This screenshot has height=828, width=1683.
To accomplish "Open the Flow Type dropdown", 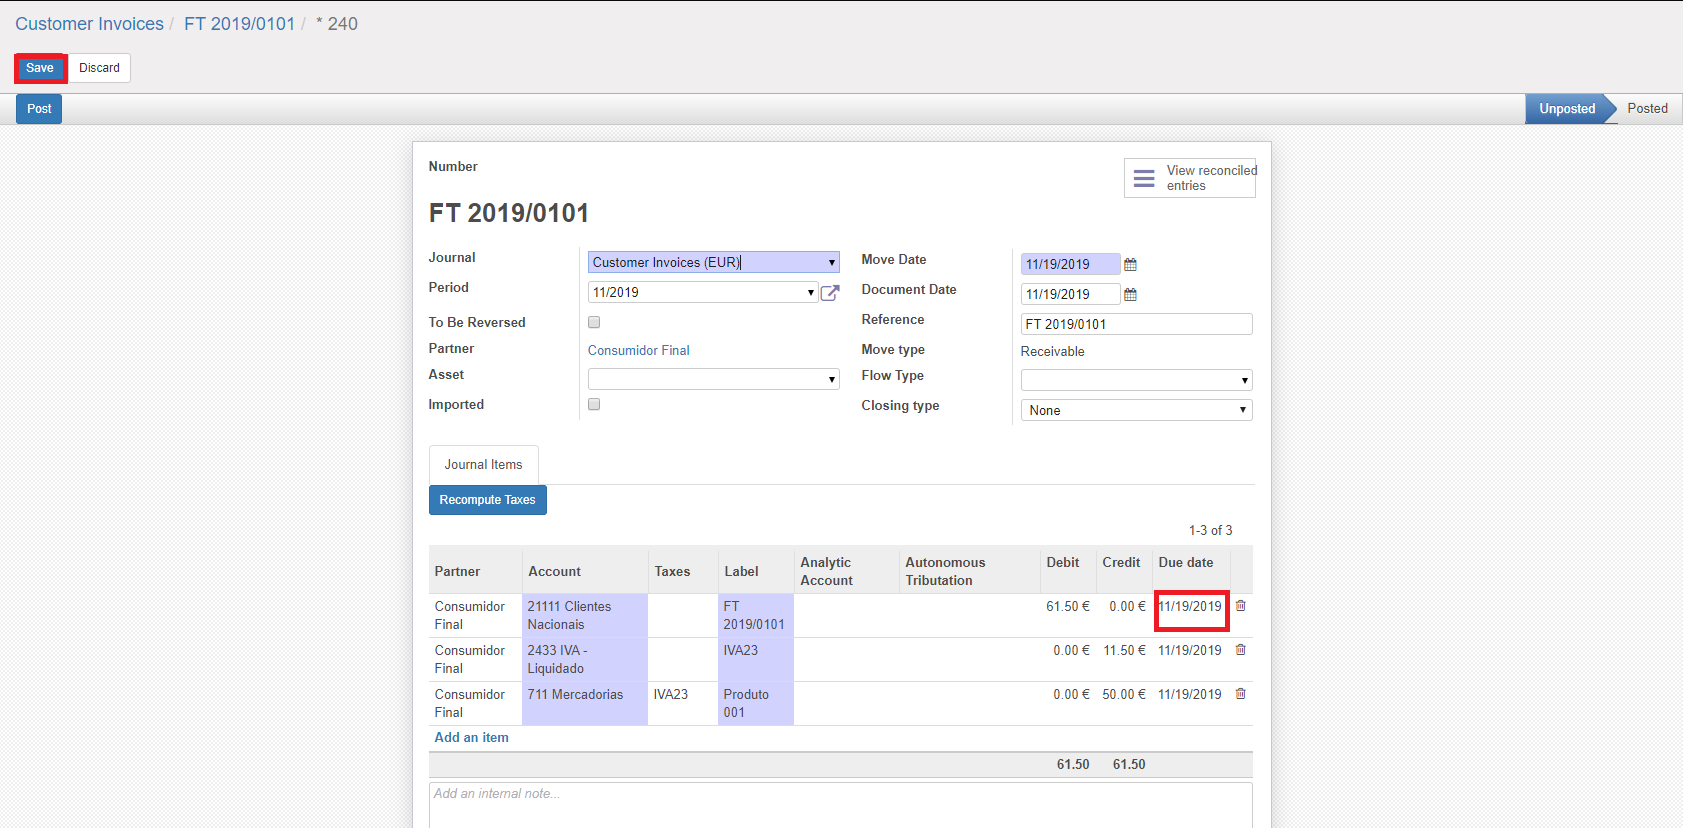I will (x=1136, y=380).
